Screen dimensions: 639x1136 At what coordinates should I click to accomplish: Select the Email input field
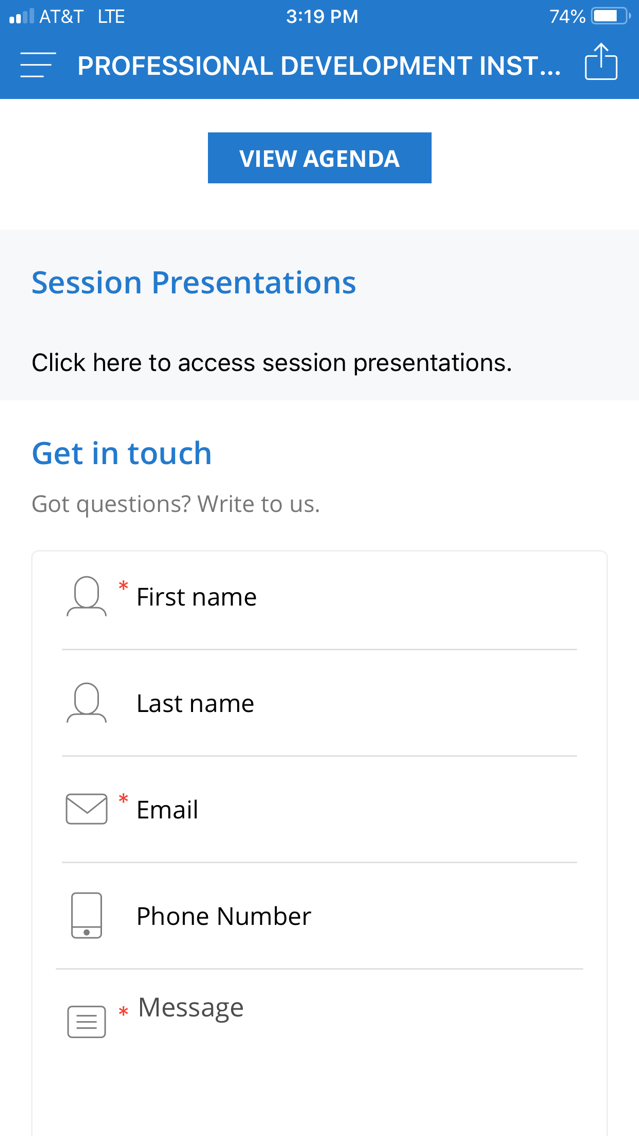pyautogui.click(x=320, y=809)
